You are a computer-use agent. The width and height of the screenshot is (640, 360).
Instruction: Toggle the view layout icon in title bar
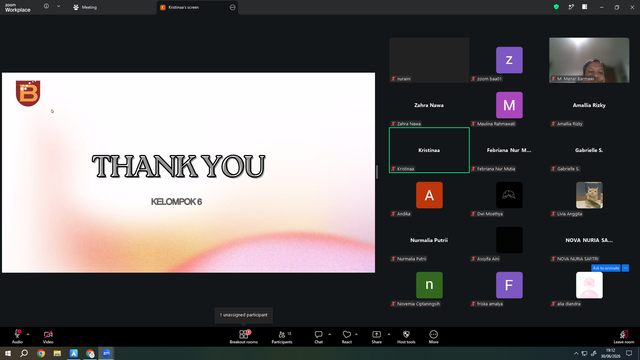(585, 7)
